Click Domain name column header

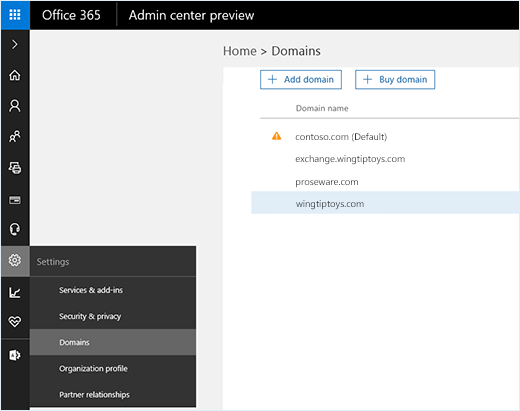click(x=322, y=108)
